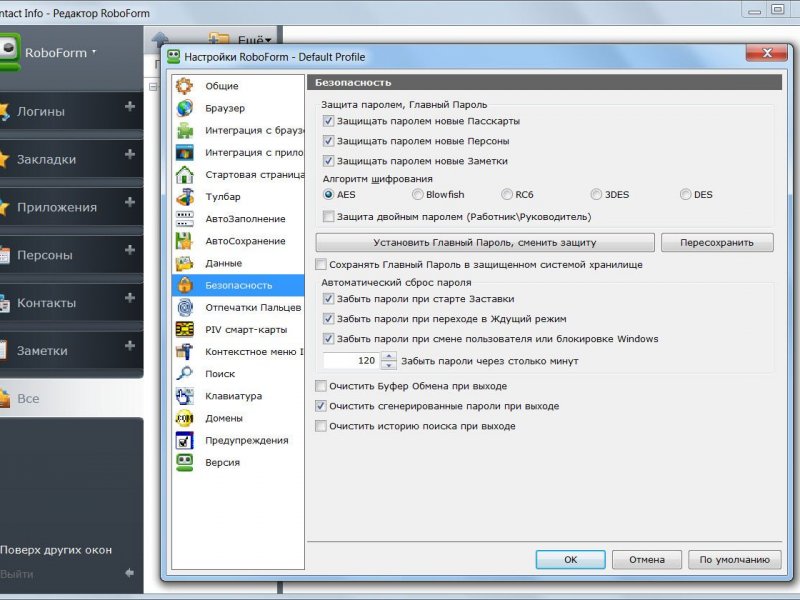Toggle Очистить сгенерированные пароли при выходе
The height and width of the screenshot is (600, 800).
pyautogui.click(x=321, y=406)
